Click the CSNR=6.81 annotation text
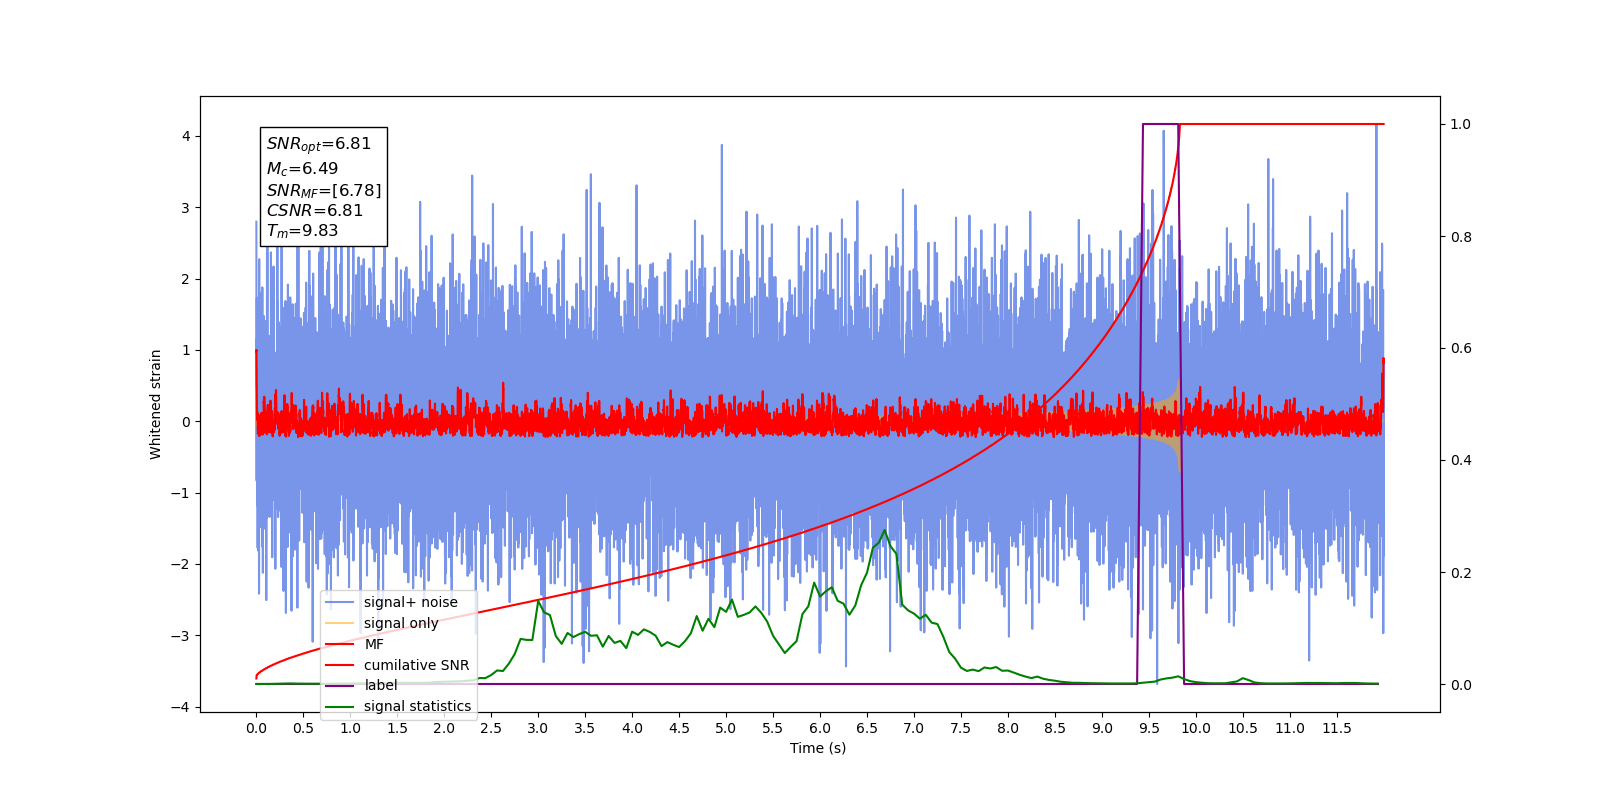 [x=315, y=210]
